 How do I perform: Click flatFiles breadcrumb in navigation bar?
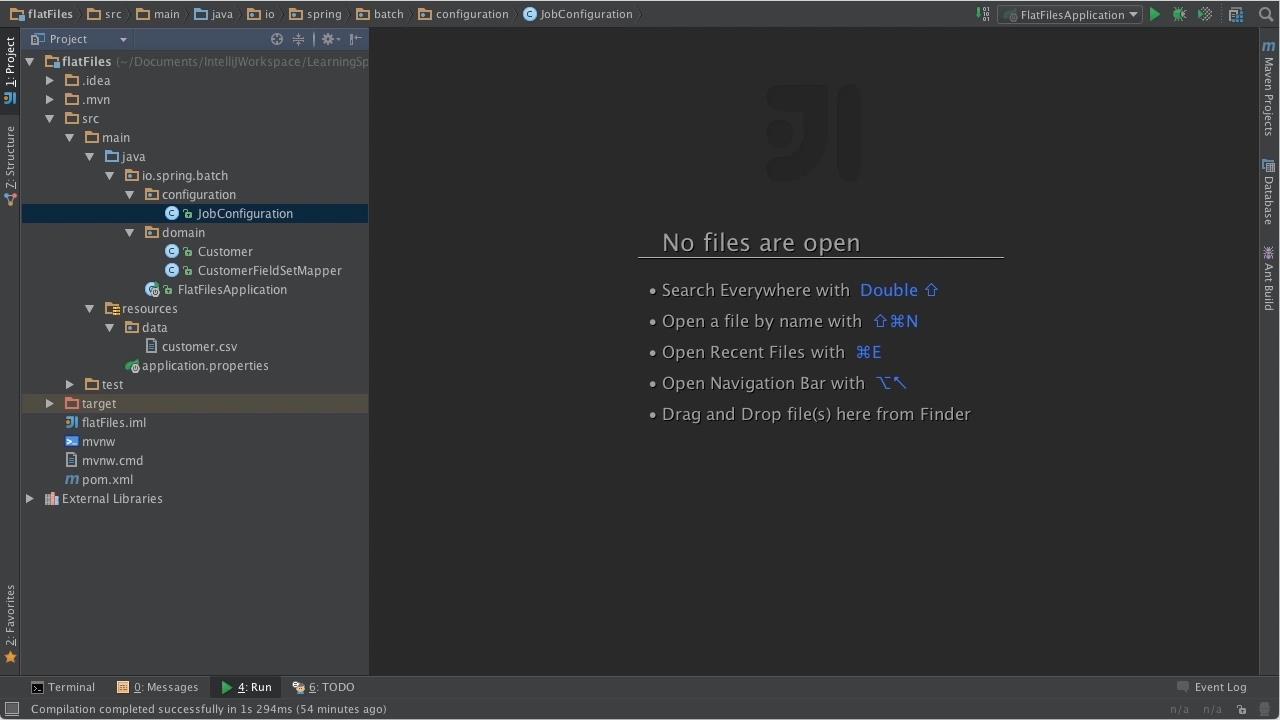pyautogui.click(x=41, y=14)
